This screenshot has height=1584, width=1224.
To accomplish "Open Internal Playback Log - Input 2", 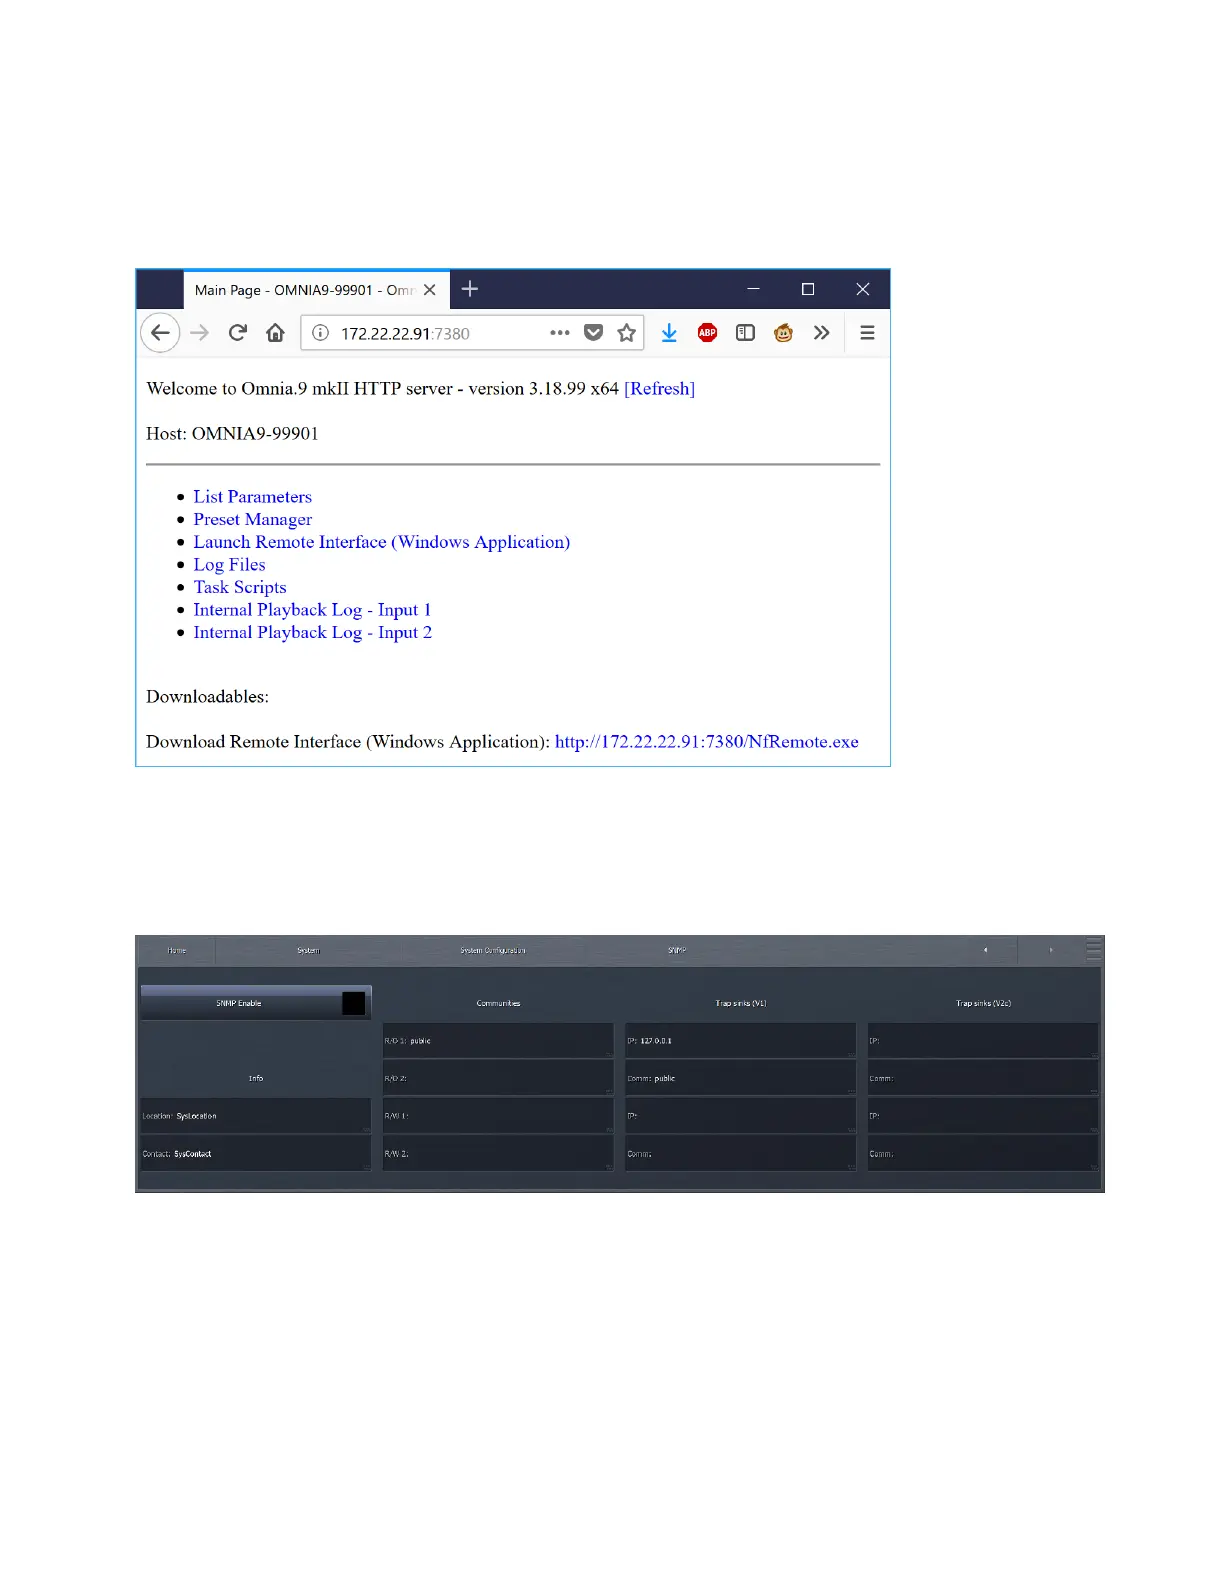I will [x=312, y=633].
